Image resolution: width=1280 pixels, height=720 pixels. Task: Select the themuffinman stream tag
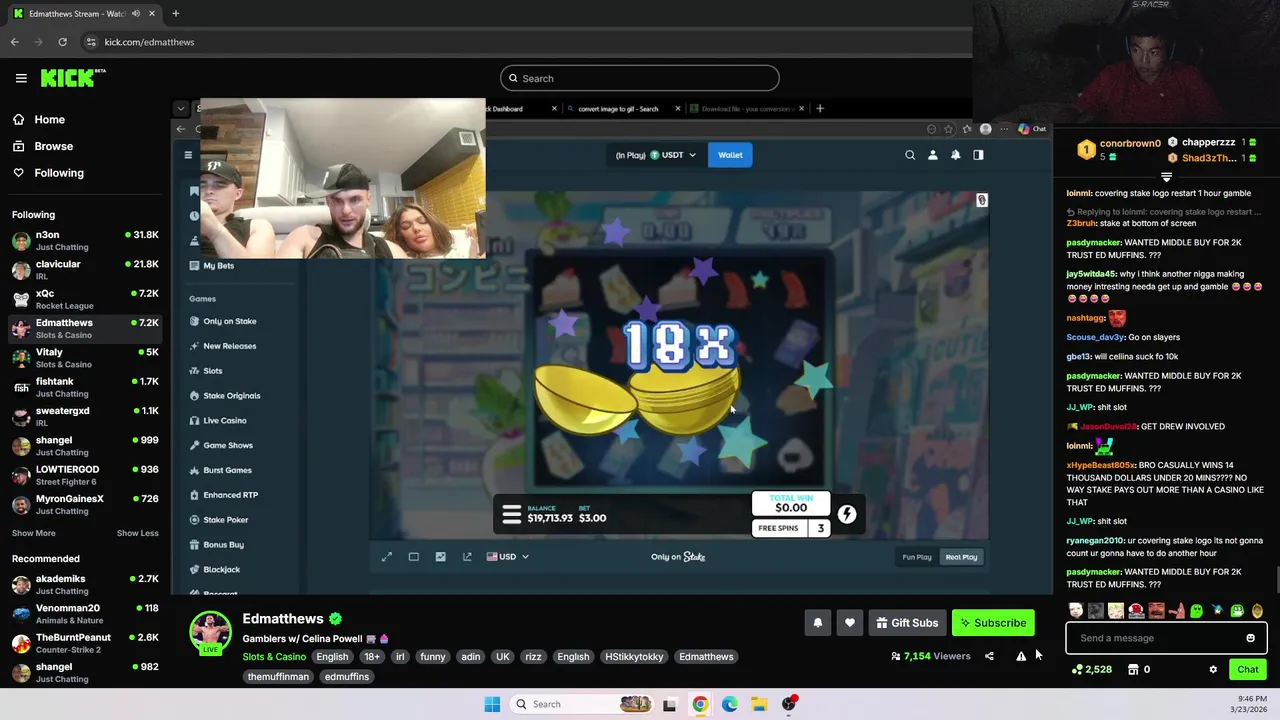point(278,677)
